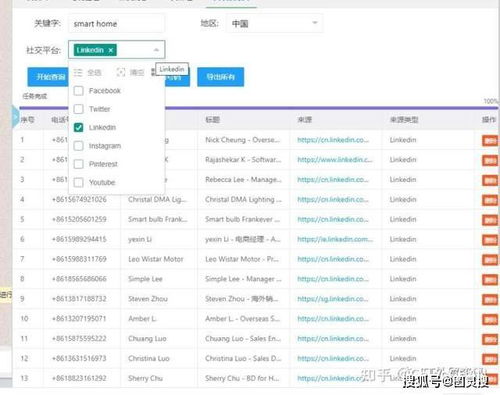Click title Smart bulb Frankever ...

pyautogui.click(x=242, y=219)
